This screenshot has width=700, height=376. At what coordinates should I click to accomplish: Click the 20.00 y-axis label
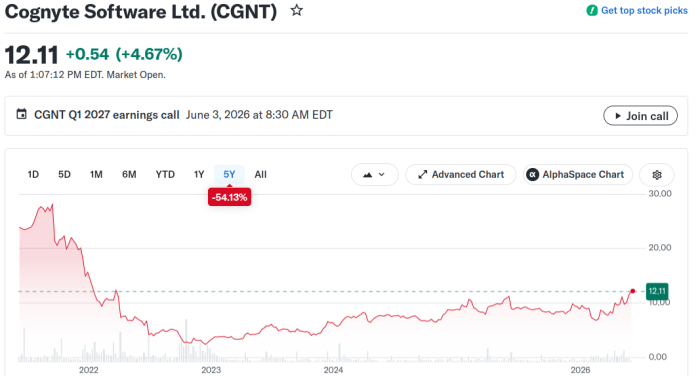click(x=660, y=247)
